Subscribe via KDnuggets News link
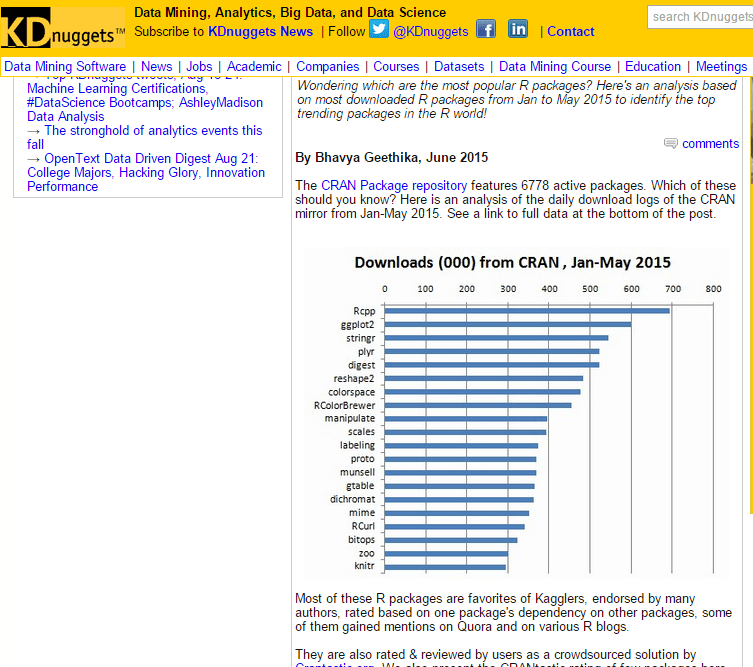The height and width of the screenshot is (667, 753). coord(260,32)
